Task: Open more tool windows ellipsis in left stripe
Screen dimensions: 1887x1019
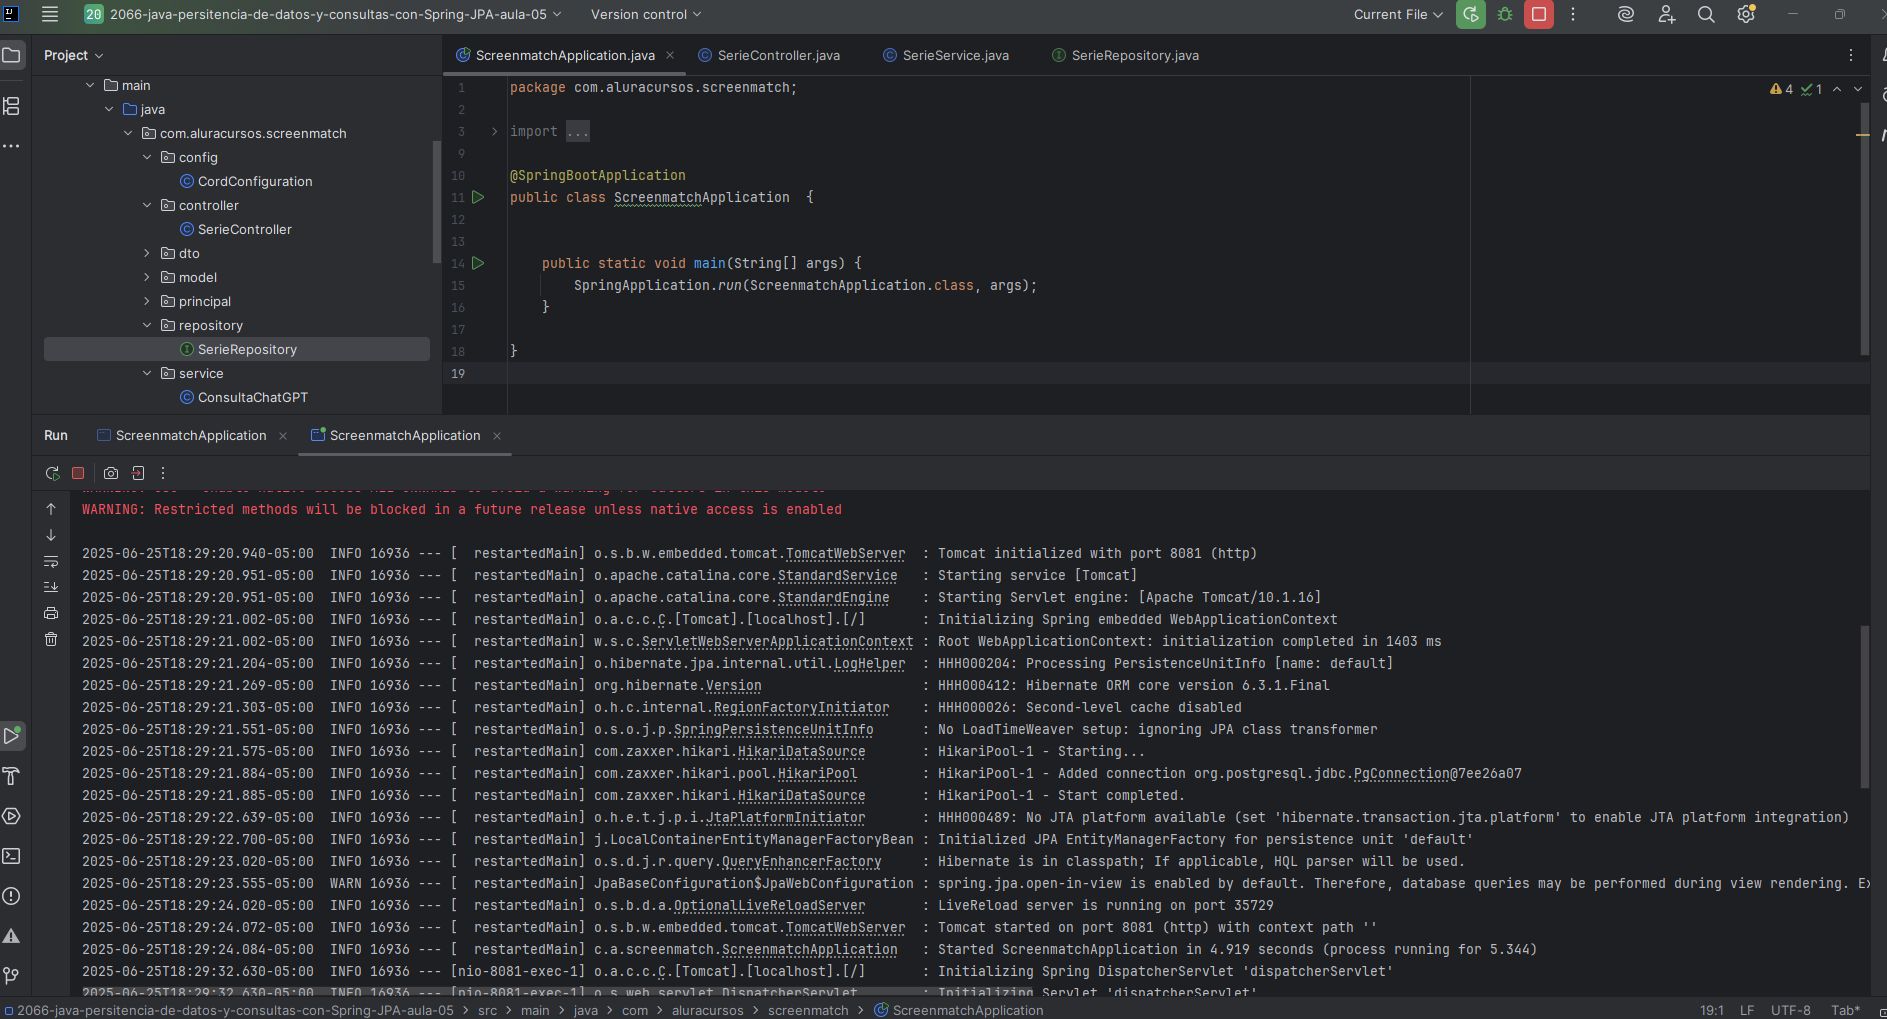Action: [x=12, y=146]
